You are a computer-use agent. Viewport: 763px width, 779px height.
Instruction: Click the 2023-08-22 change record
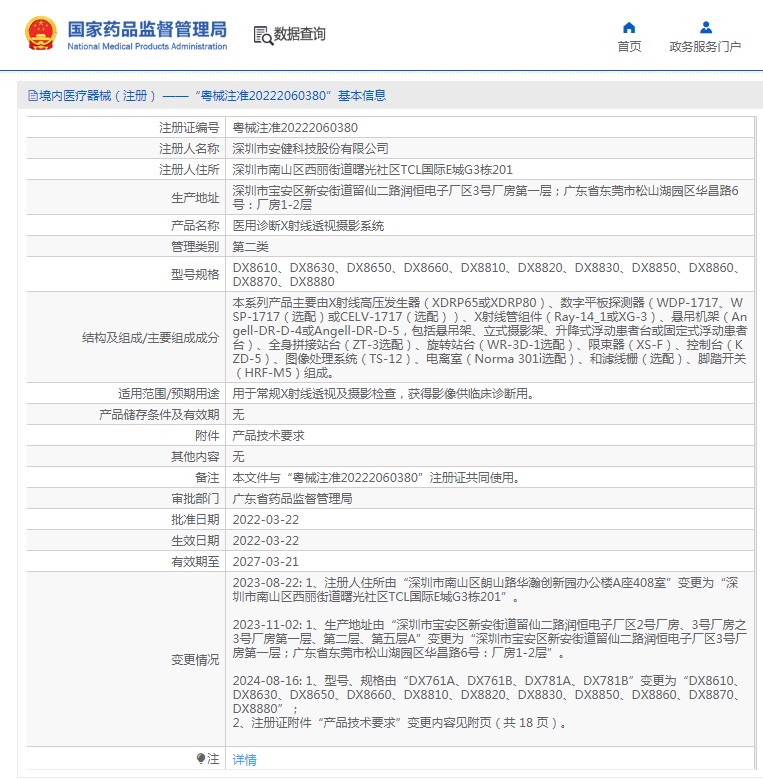pyautogui.click(x=485, y=589)
